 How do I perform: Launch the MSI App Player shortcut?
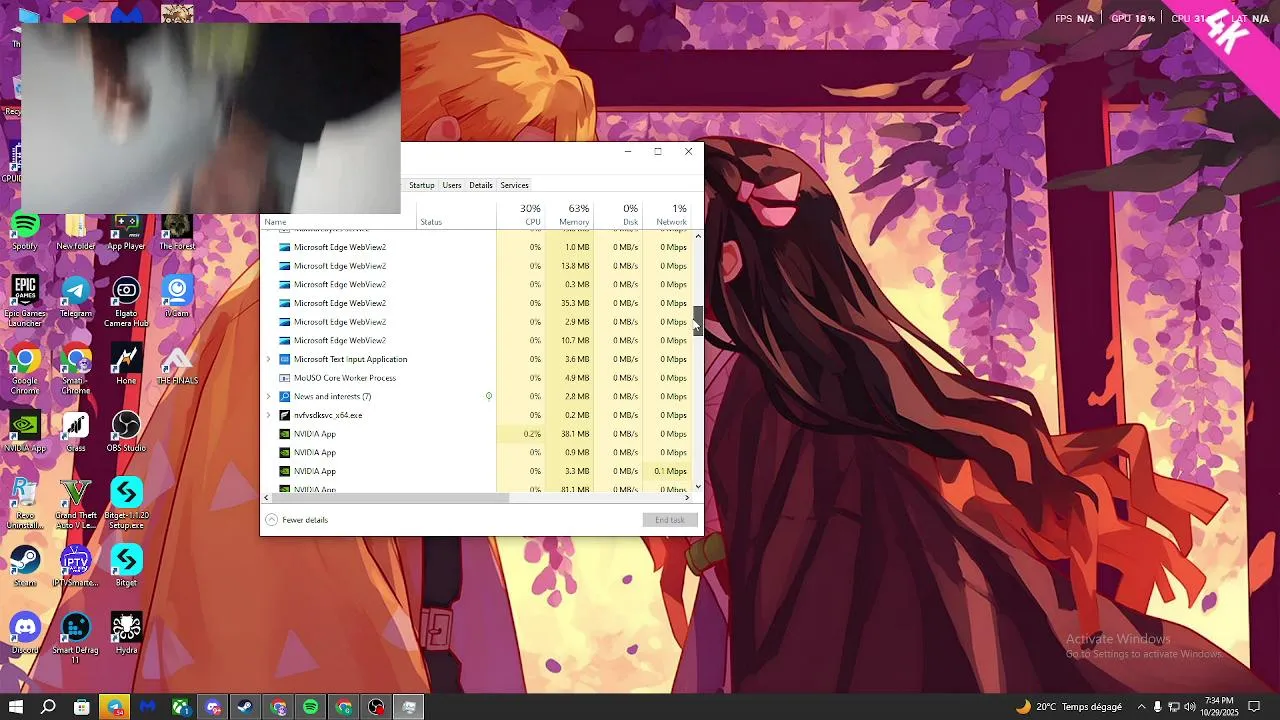tap(126, 232)
